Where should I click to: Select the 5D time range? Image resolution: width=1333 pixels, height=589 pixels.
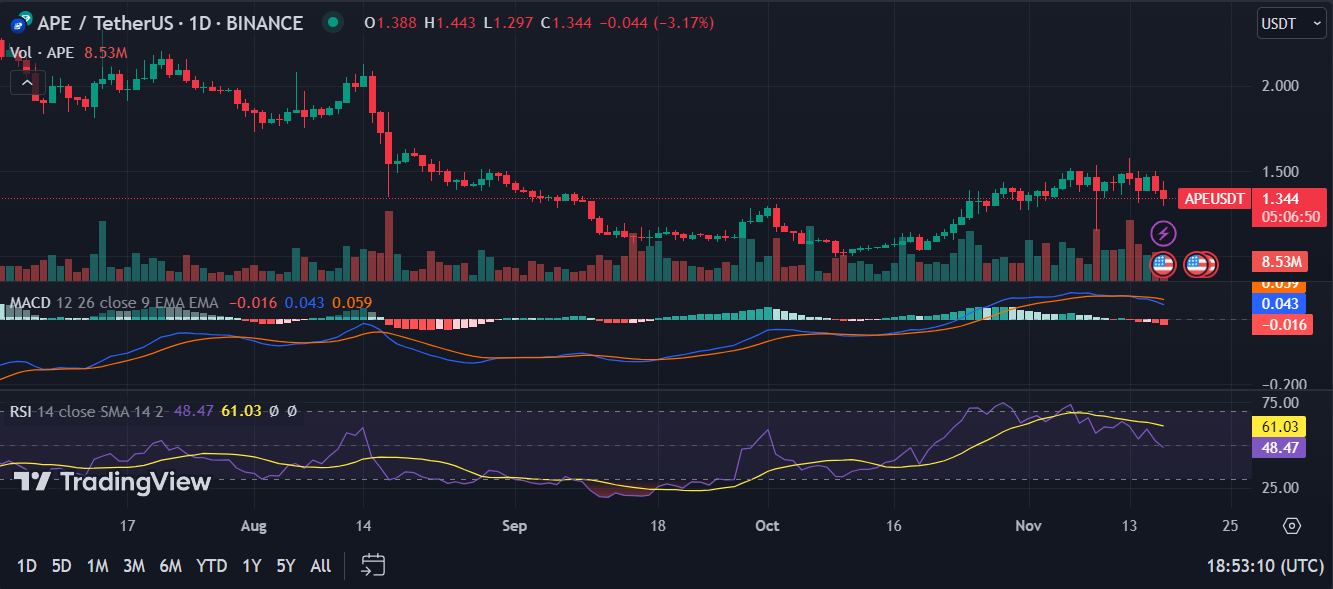(61, 566)
